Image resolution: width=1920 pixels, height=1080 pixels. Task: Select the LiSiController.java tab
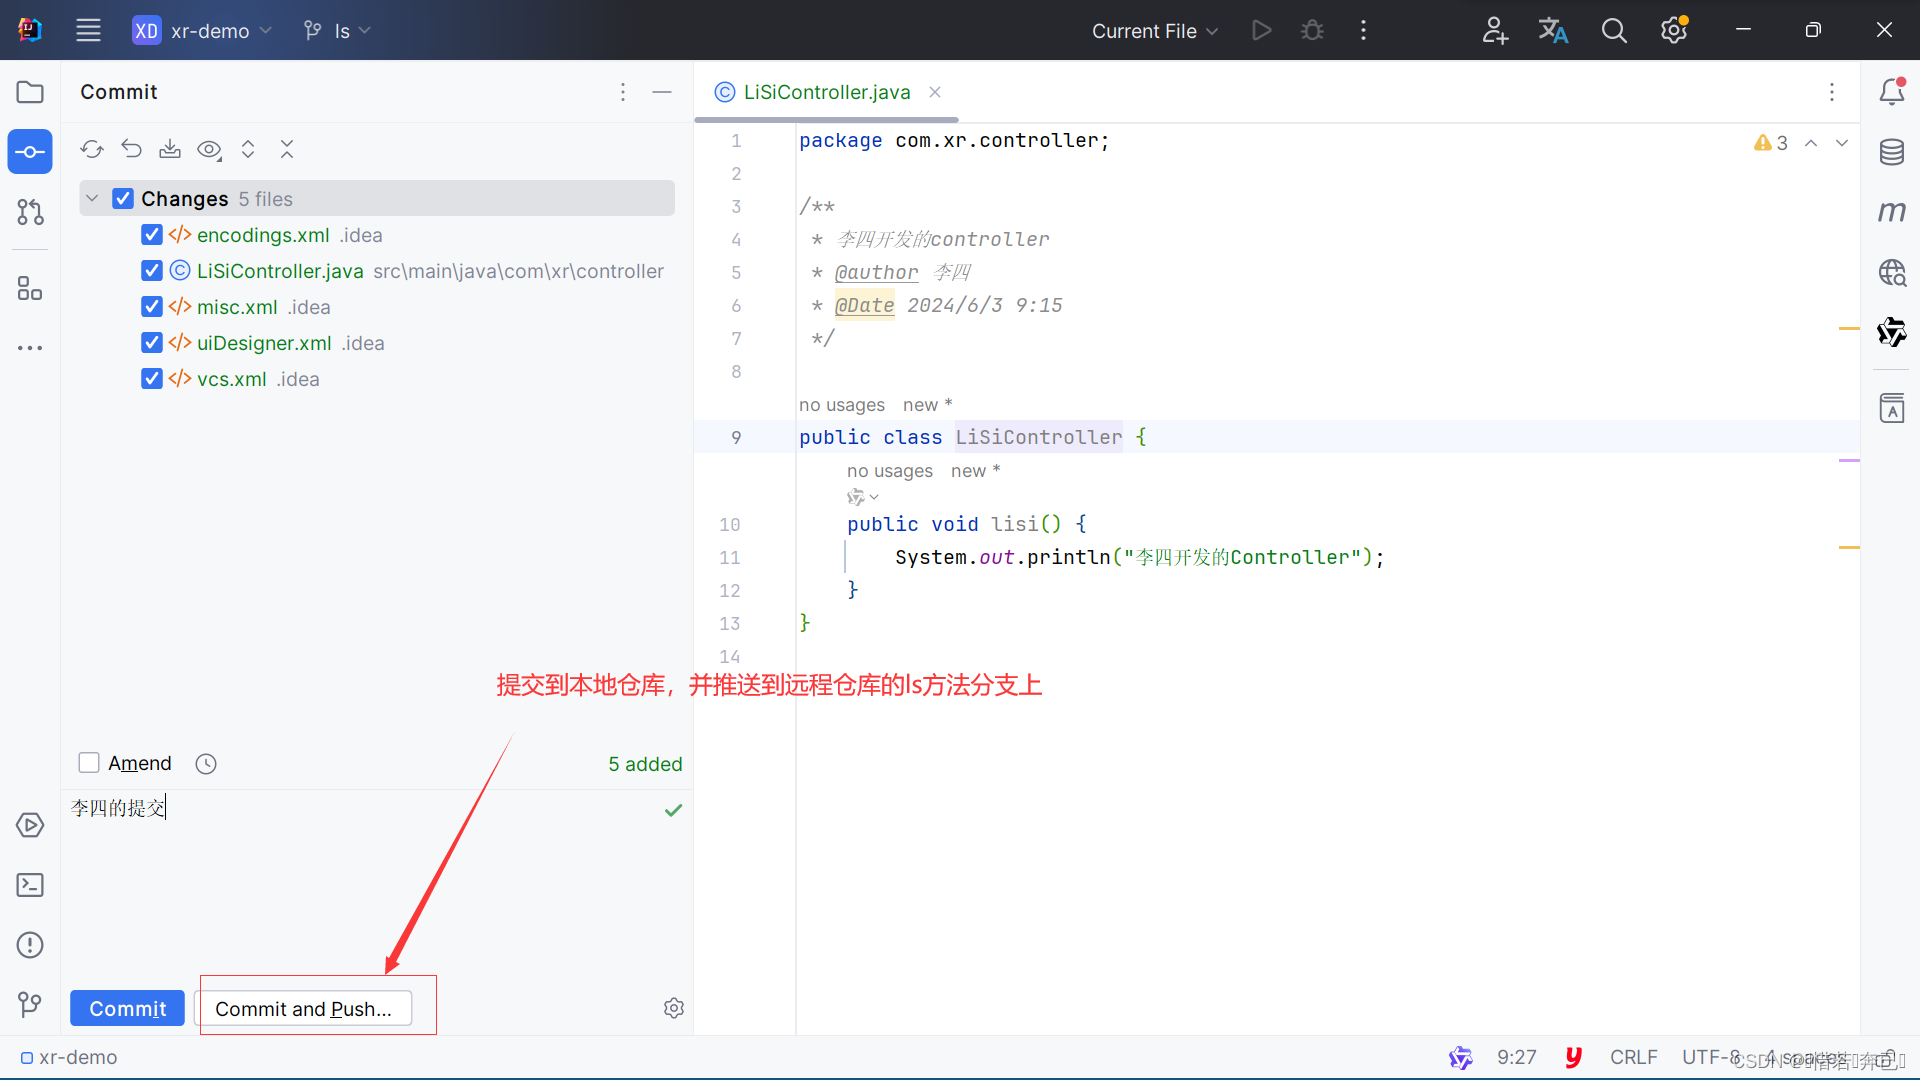tap(824, 92)
